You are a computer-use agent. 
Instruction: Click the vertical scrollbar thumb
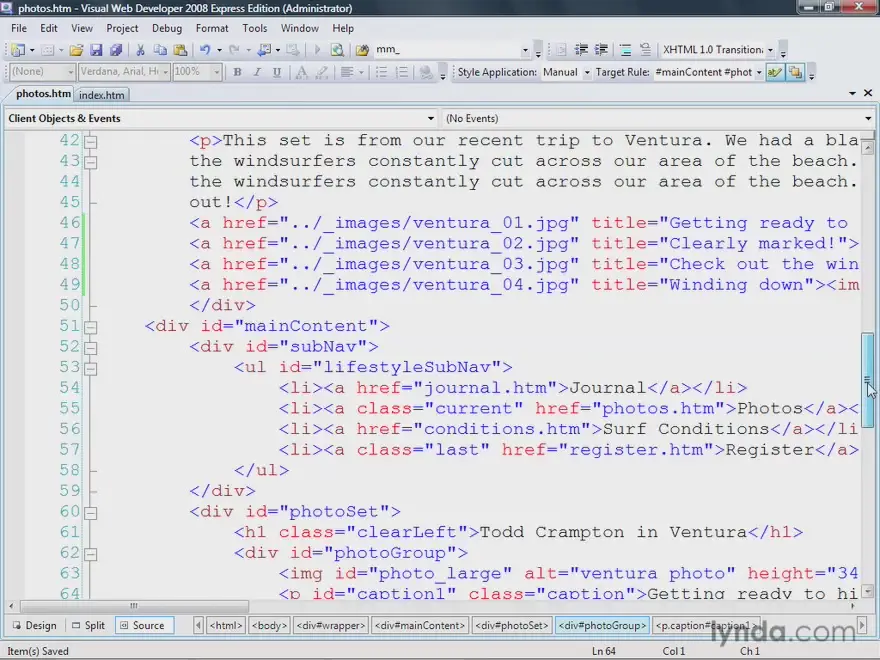[x=868, y=380]
